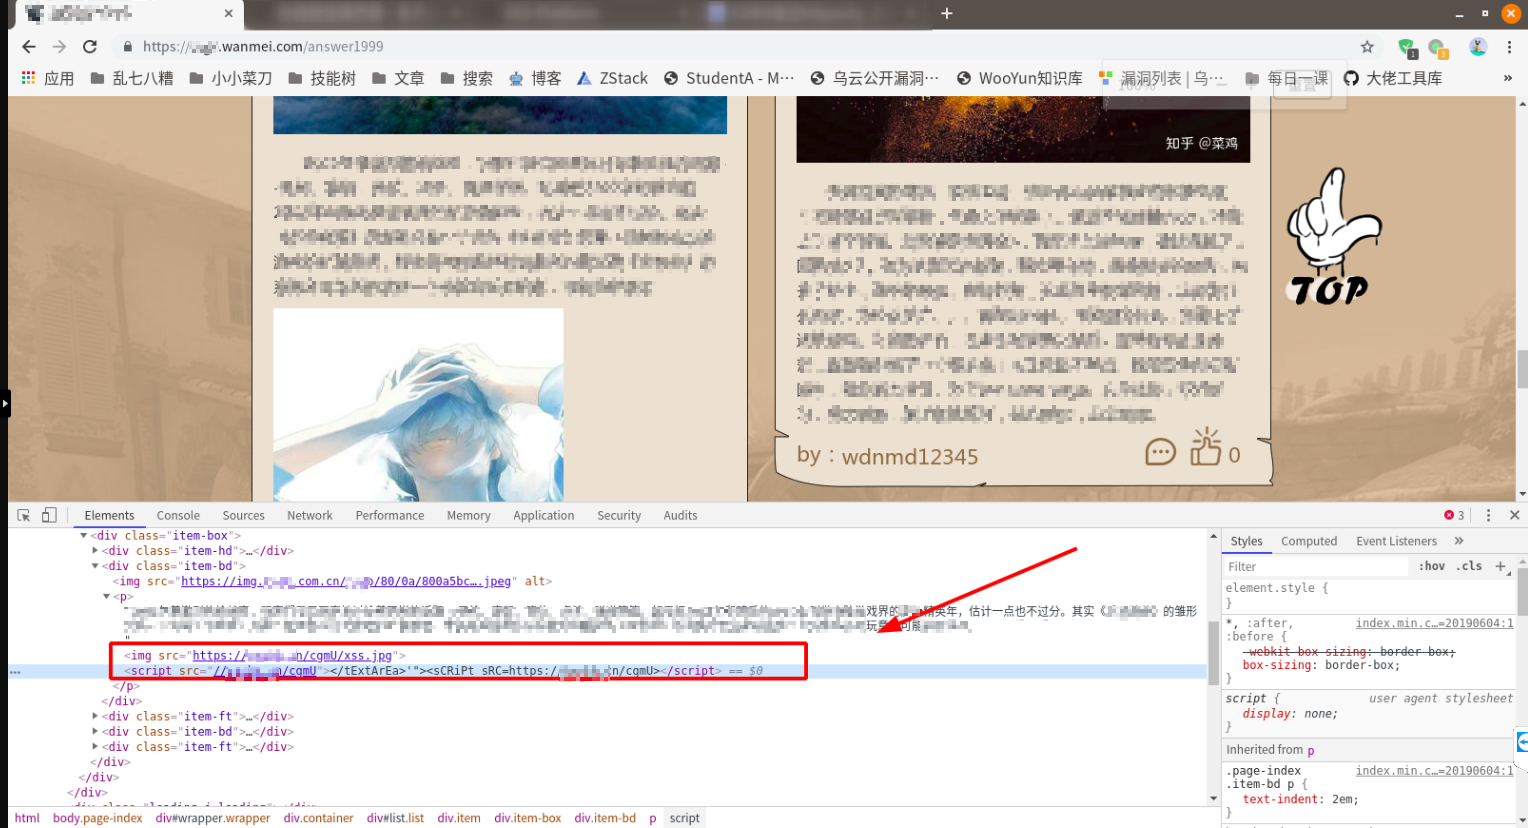Open 大佬工具库 GitHub bookmark
The width and height of the screenshot is (1528, 828).
[x=1392, y=78]
